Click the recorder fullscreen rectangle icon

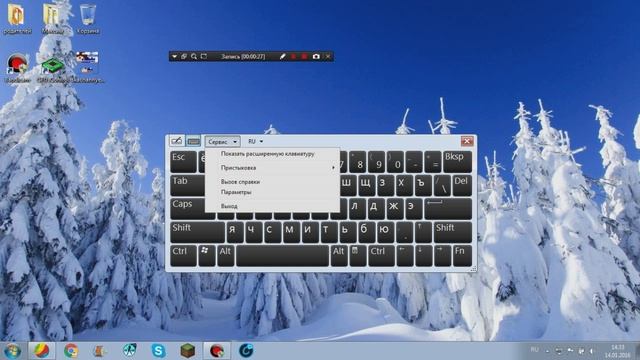point(204,56)
